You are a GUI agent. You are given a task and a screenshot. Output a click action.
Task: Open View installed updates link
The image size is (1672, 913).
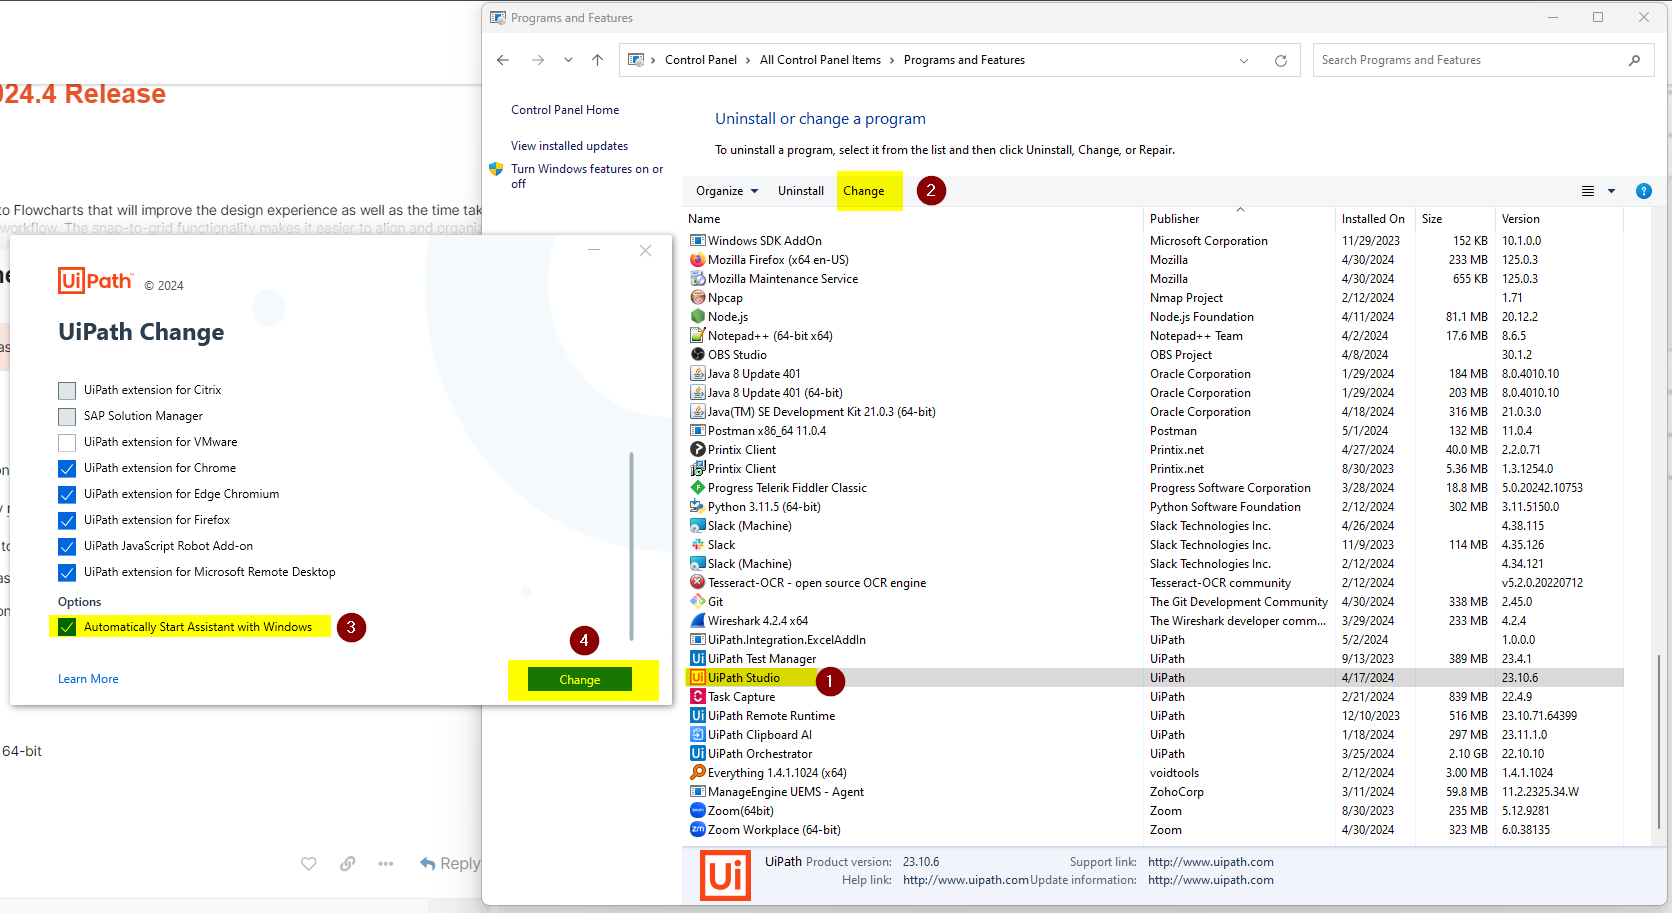point(569,146)
